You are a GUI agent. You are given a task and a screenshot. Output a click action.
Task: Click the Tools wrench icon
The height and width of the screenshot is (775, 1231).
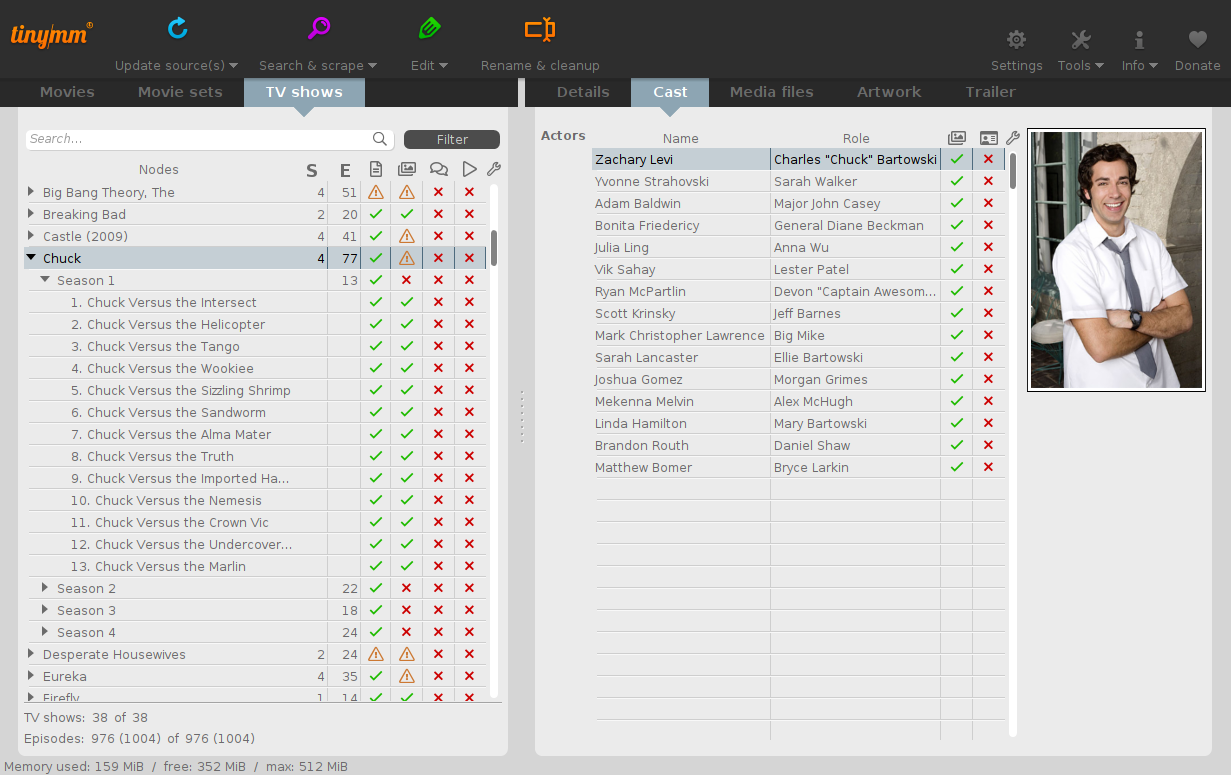pos(1081,40)
